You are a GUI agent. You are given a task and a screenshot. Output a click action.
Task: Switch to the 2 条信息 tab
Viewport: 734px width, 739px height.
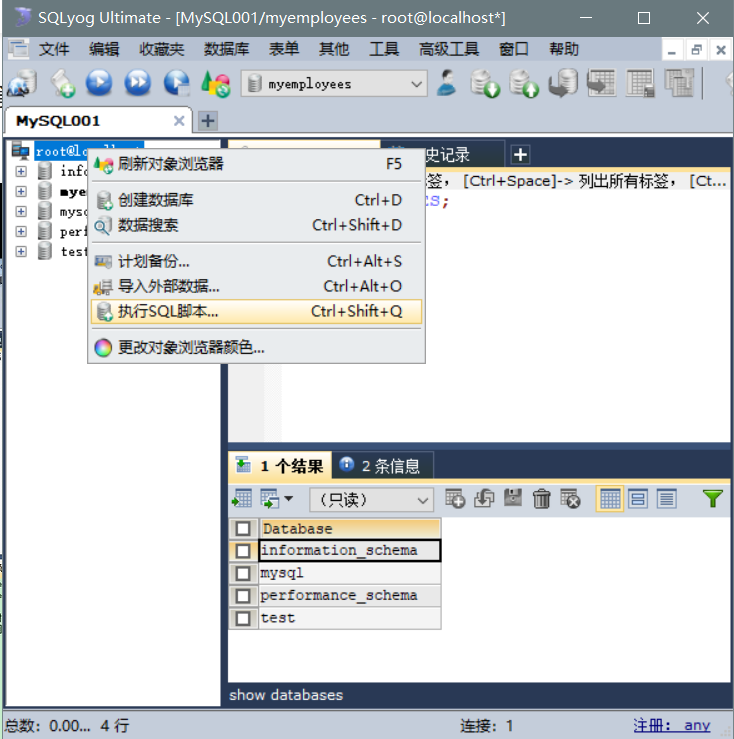click(383, 466)
